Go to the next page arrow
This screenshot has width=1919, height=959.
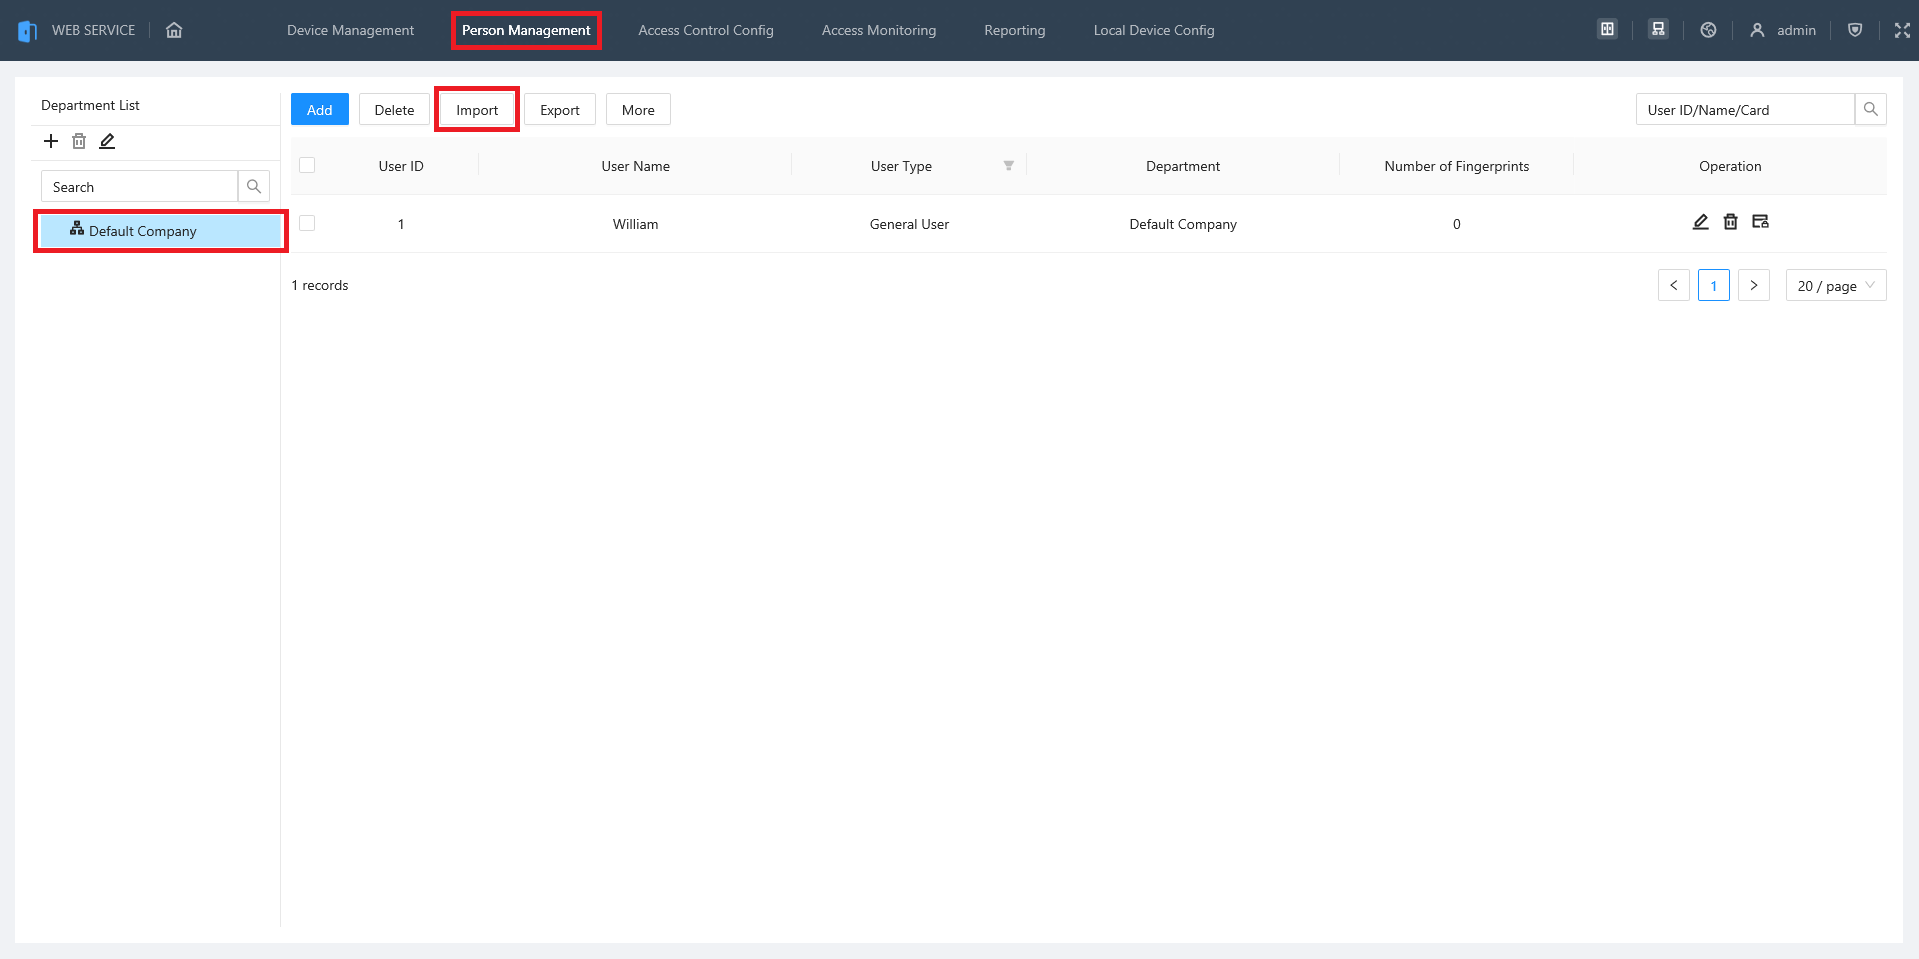tap(1754, 285)
